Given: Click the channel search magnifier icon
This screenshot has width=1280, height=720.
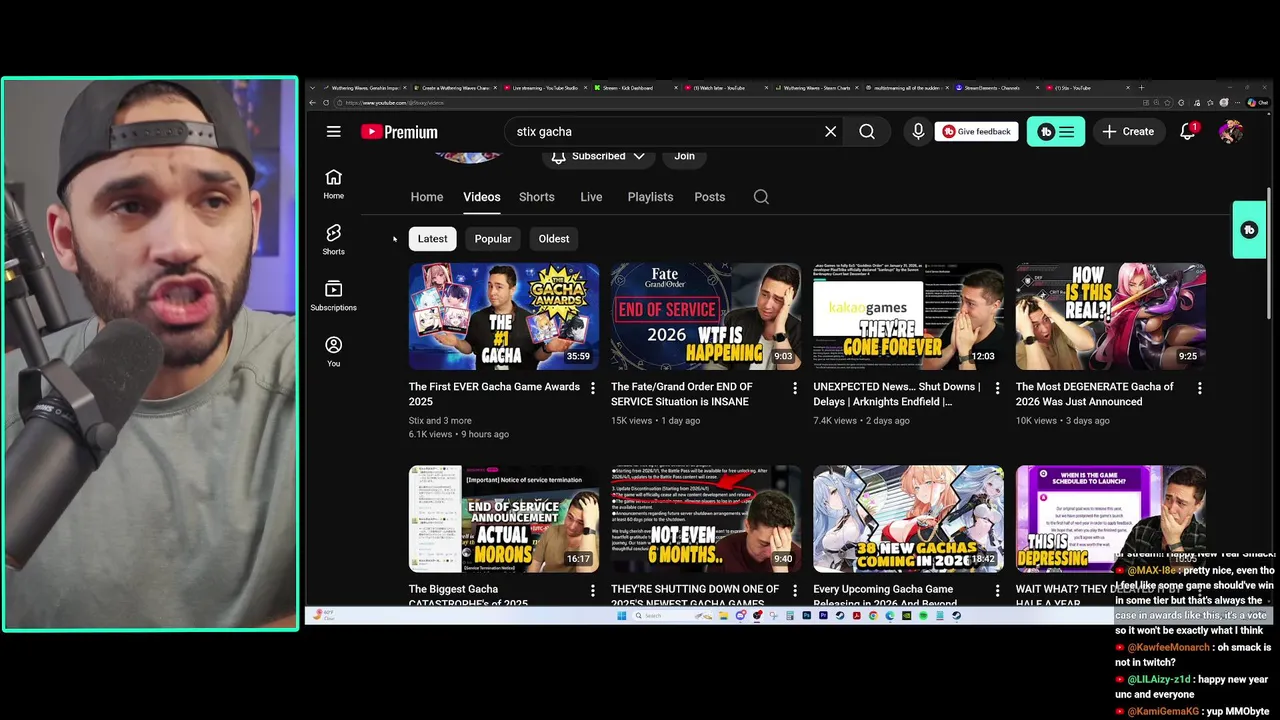Looking at the screenshot, I should 761,197.
